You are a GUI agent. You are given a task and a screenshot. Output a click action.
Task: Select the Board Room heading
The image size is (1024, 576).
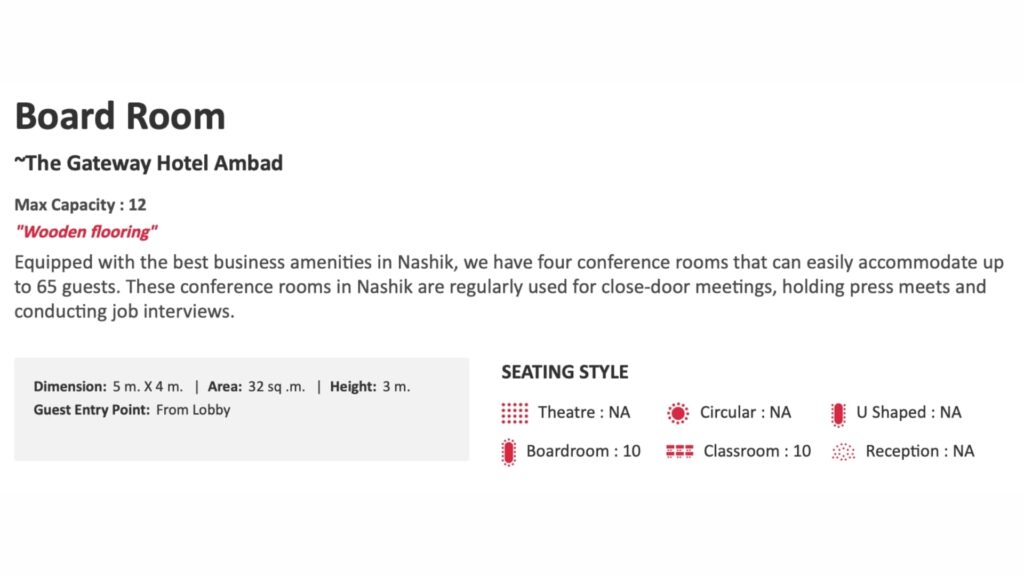point(120,116)
